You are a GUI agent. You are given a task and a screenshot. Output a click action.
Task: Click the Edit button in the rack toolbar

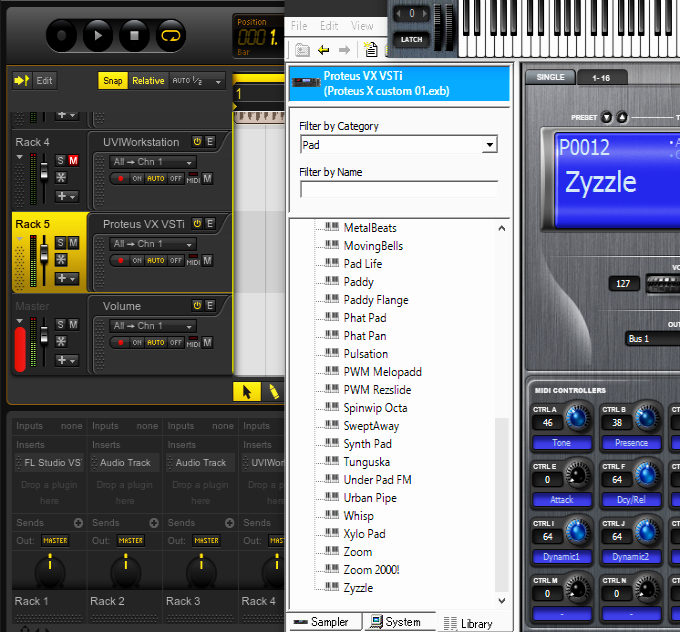tap(44, 81)
